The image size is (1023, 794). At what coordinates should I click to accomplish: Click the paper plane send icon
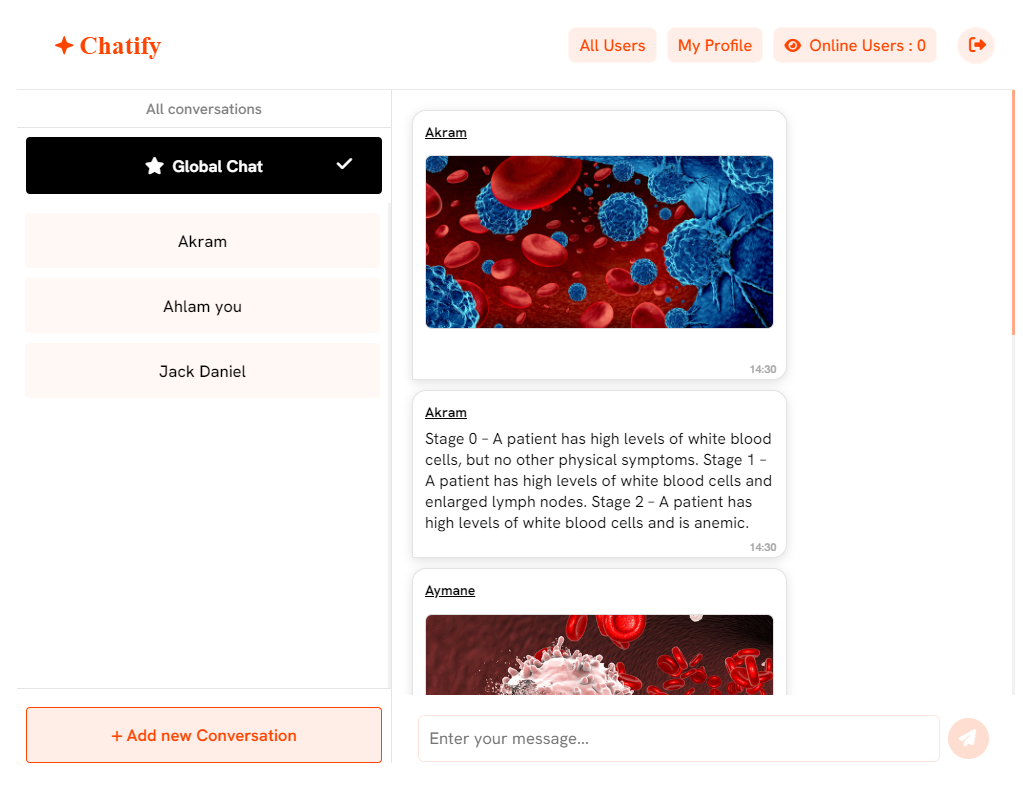pos(968,739)
